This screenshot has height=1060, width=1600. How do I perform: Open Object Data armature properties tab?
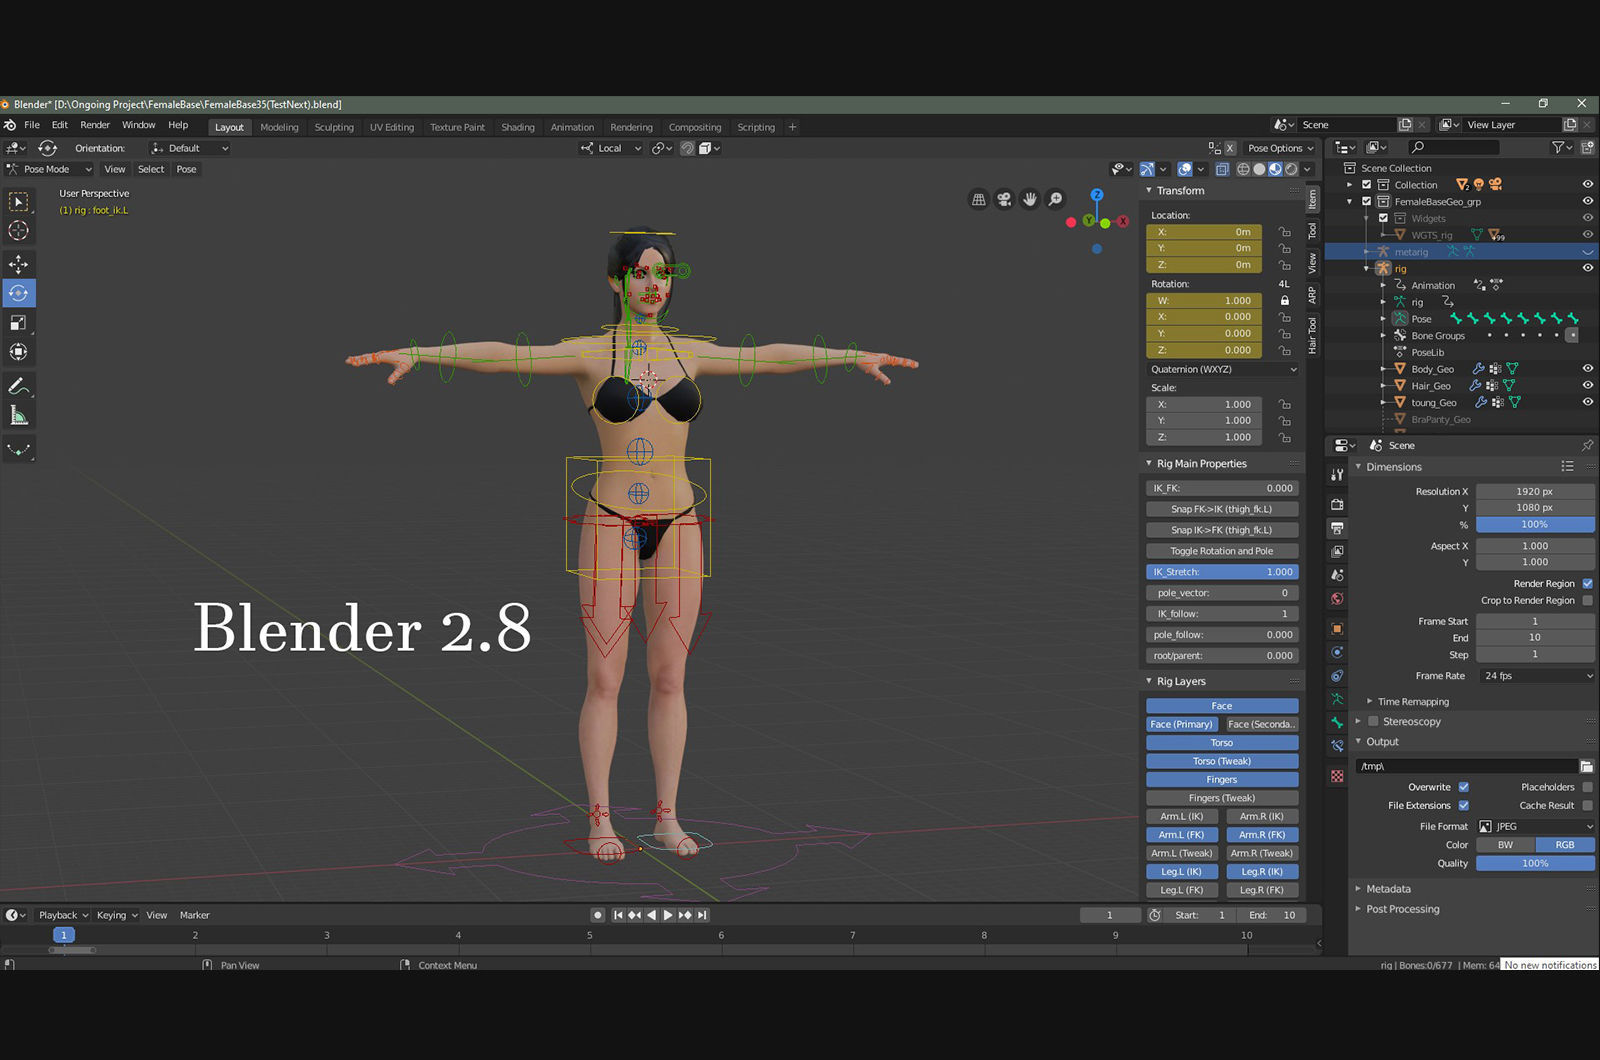pyautogui.click(x=1337, y=699)
